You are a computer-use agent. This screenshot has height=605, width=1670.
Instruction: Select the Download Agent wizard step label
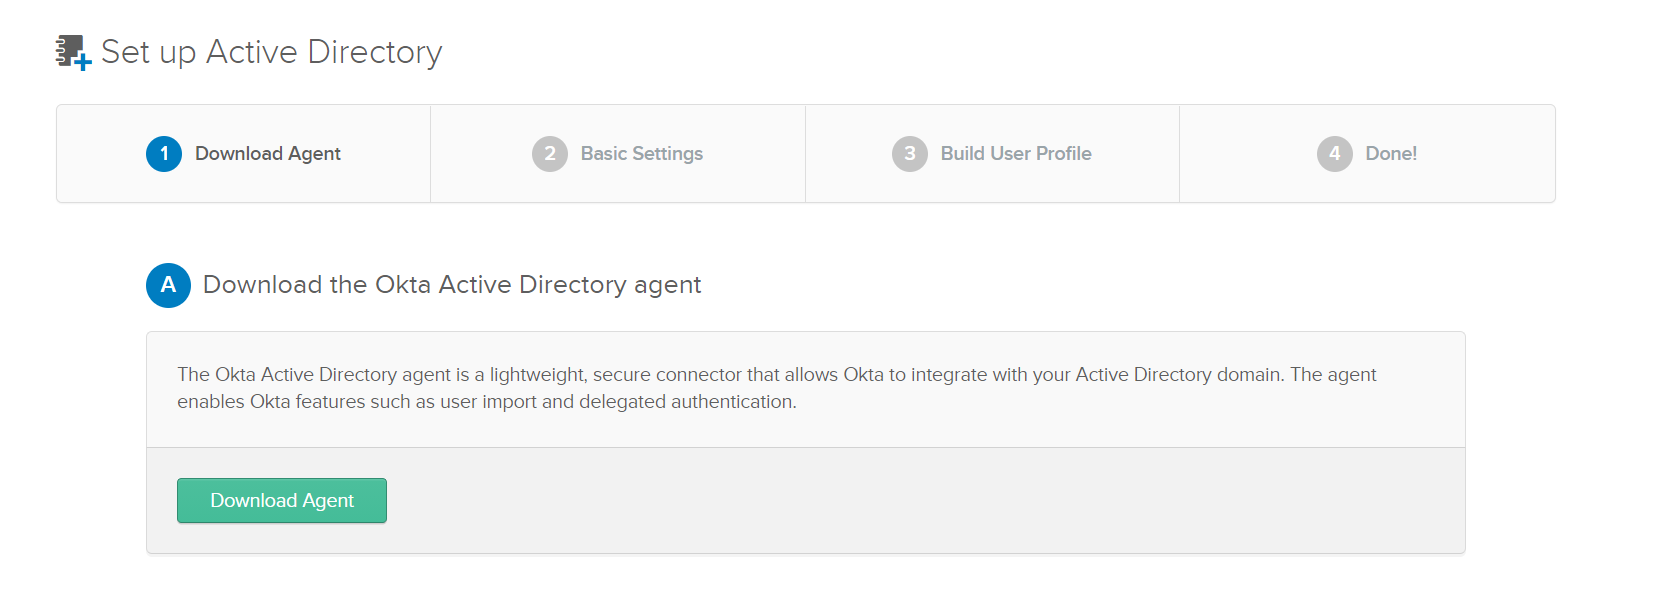click(x=268, y=154)
